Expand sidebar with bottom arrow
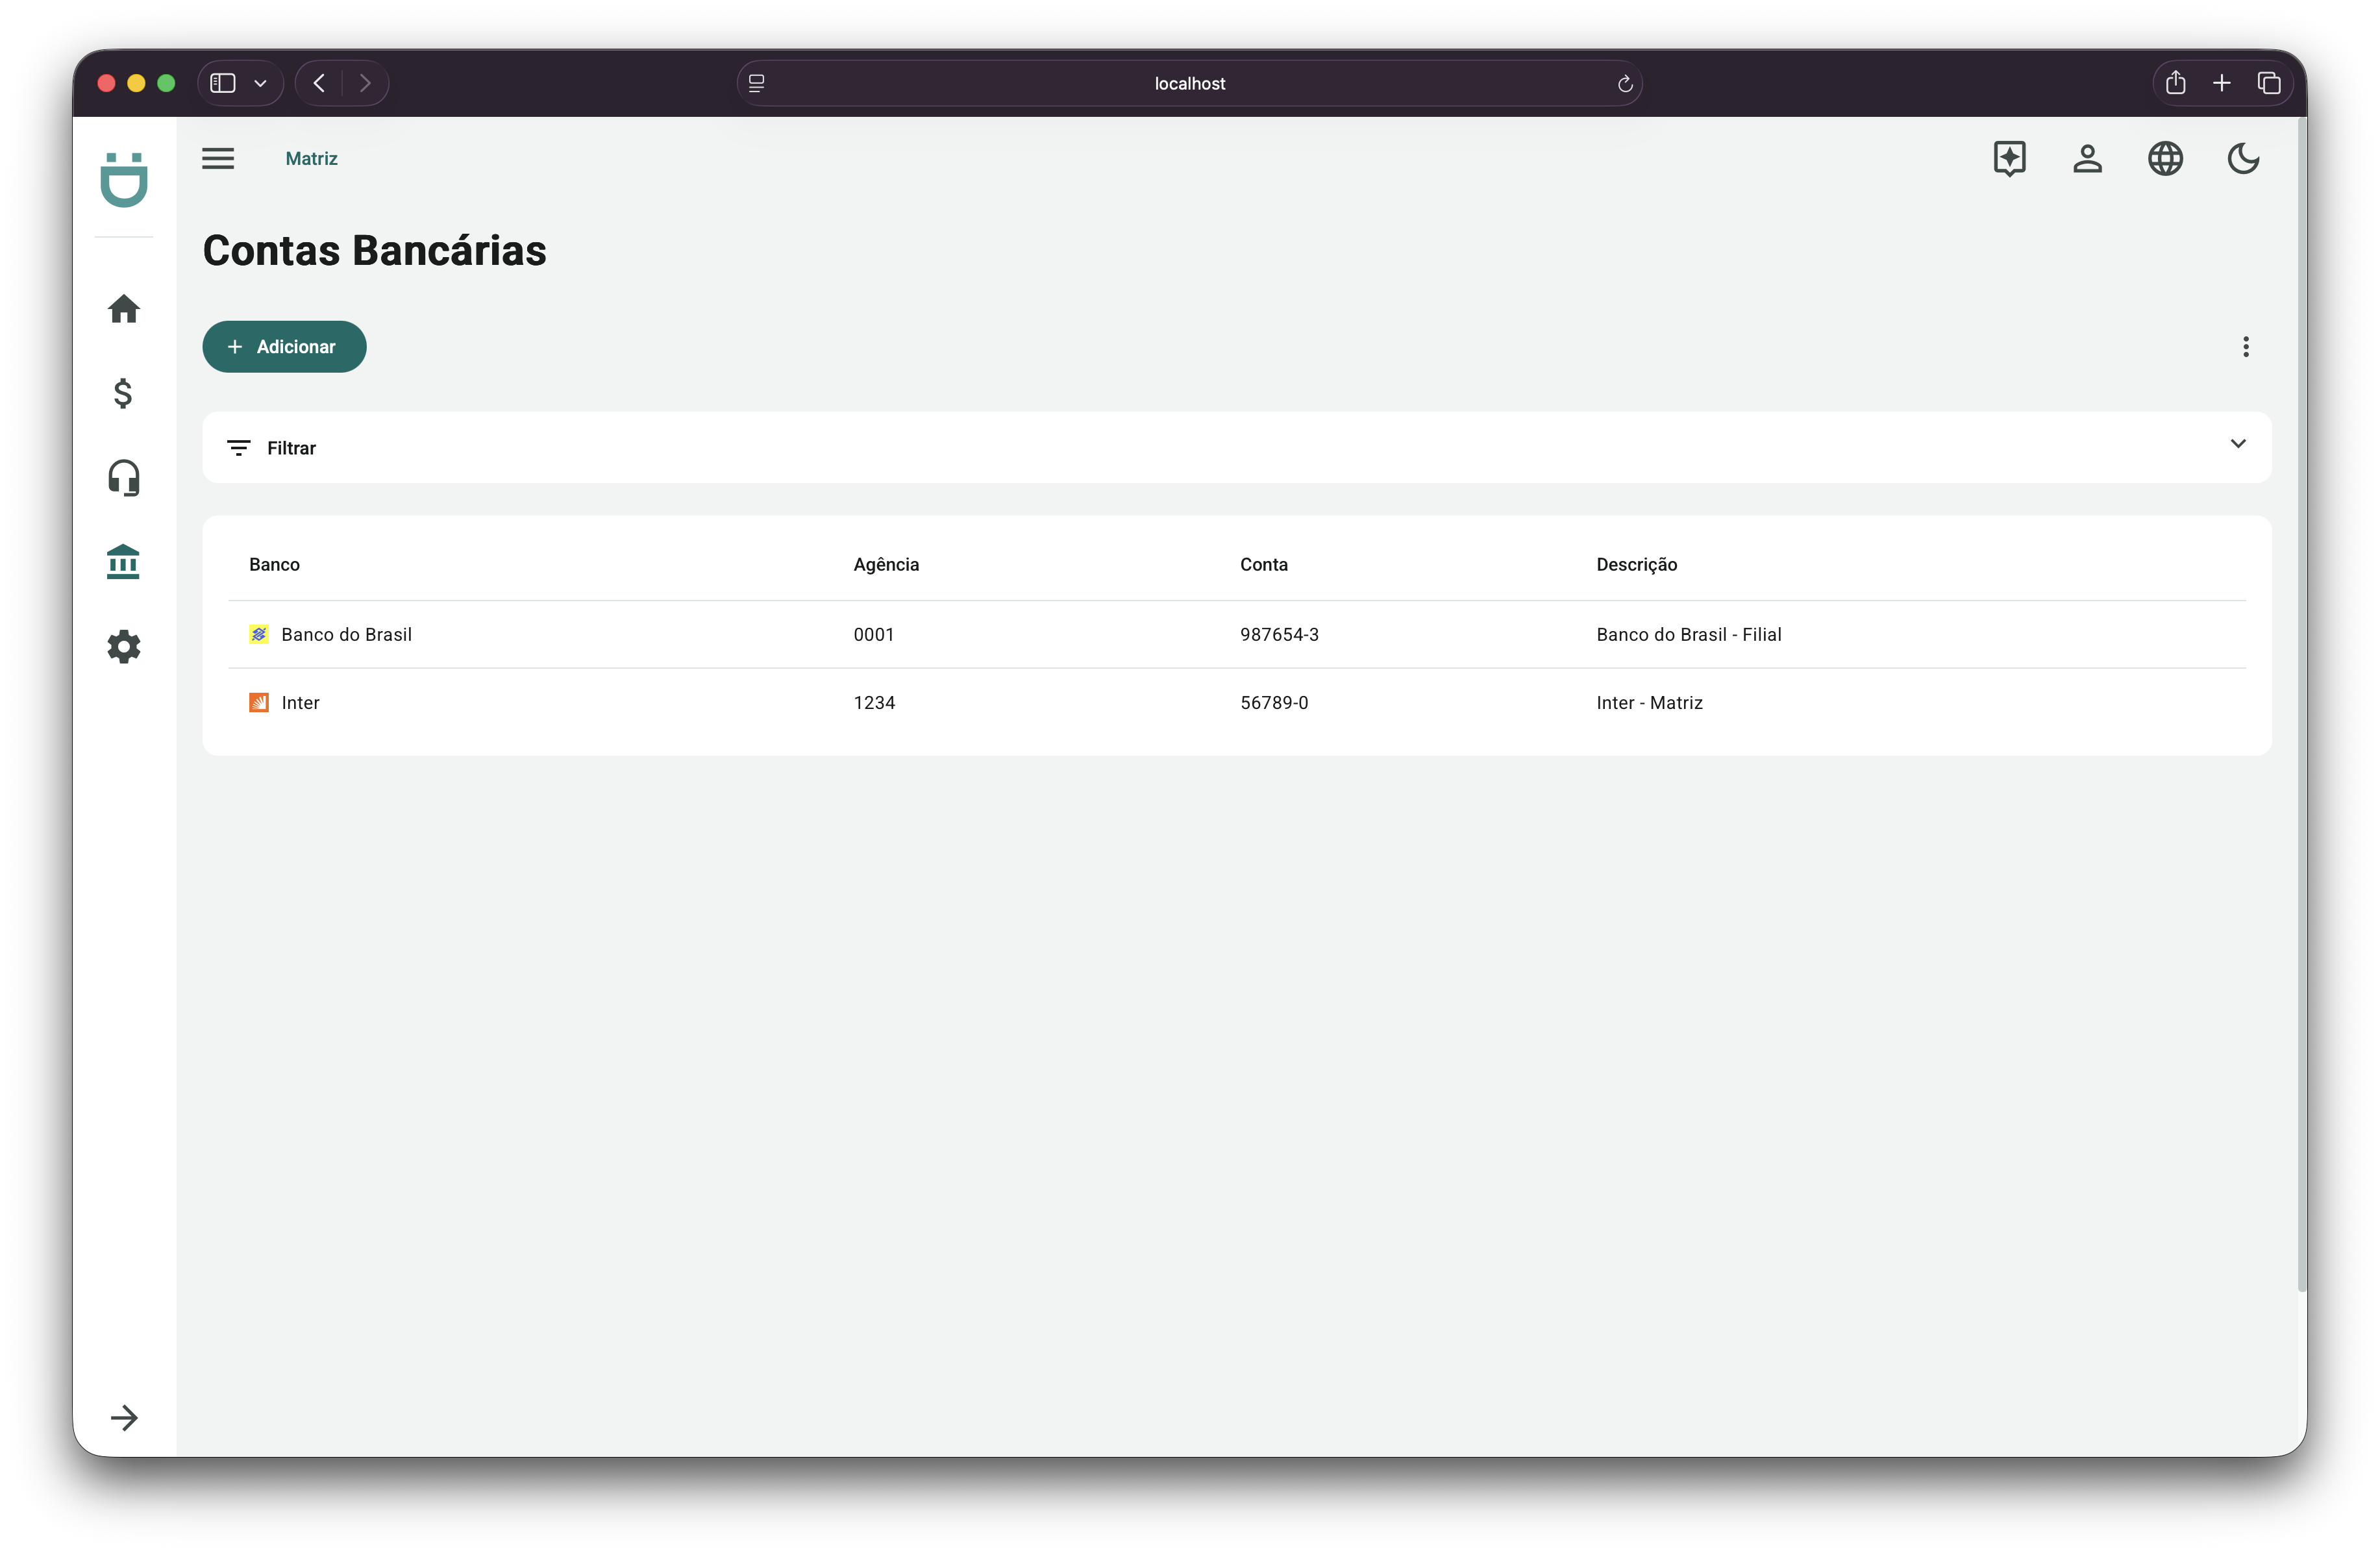The height and width of the screenshot is (1553, 2380). (x=124, y=1417)
